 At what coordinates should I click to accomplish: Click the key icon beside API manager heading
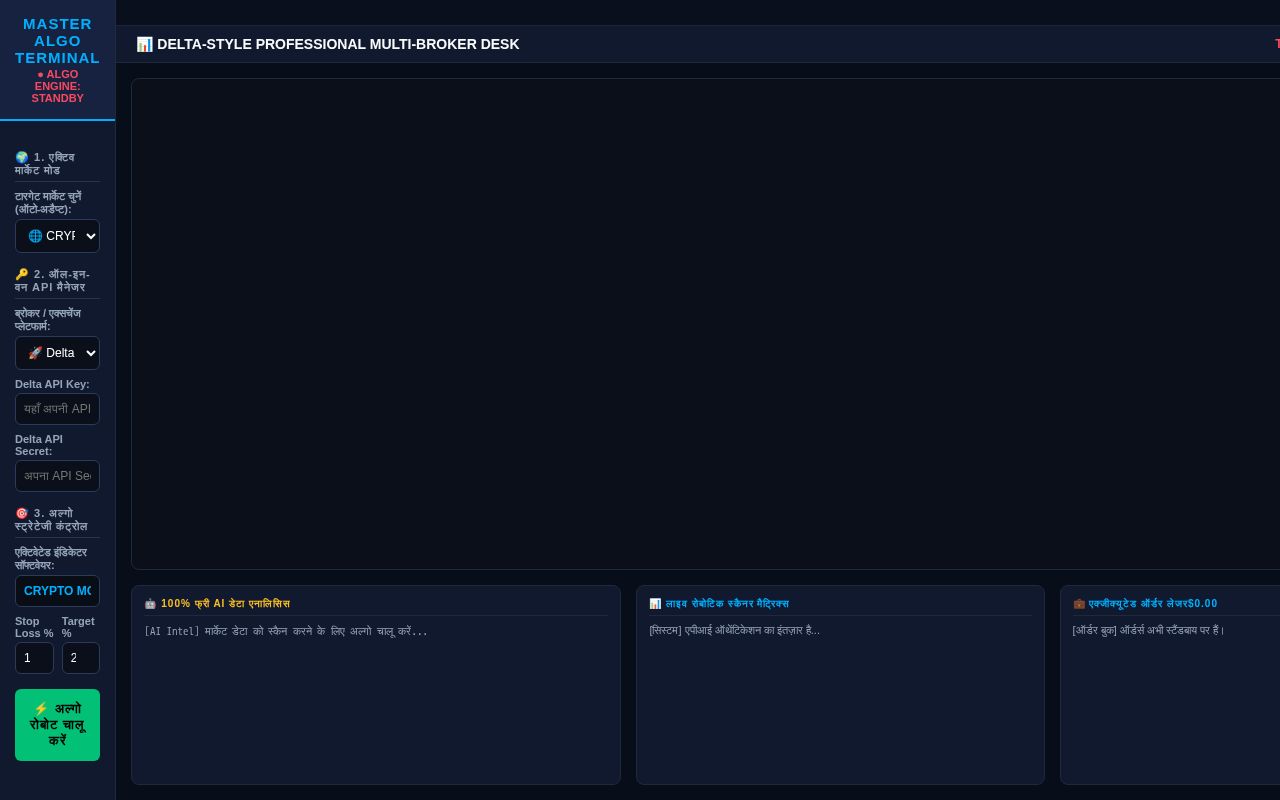21,274
